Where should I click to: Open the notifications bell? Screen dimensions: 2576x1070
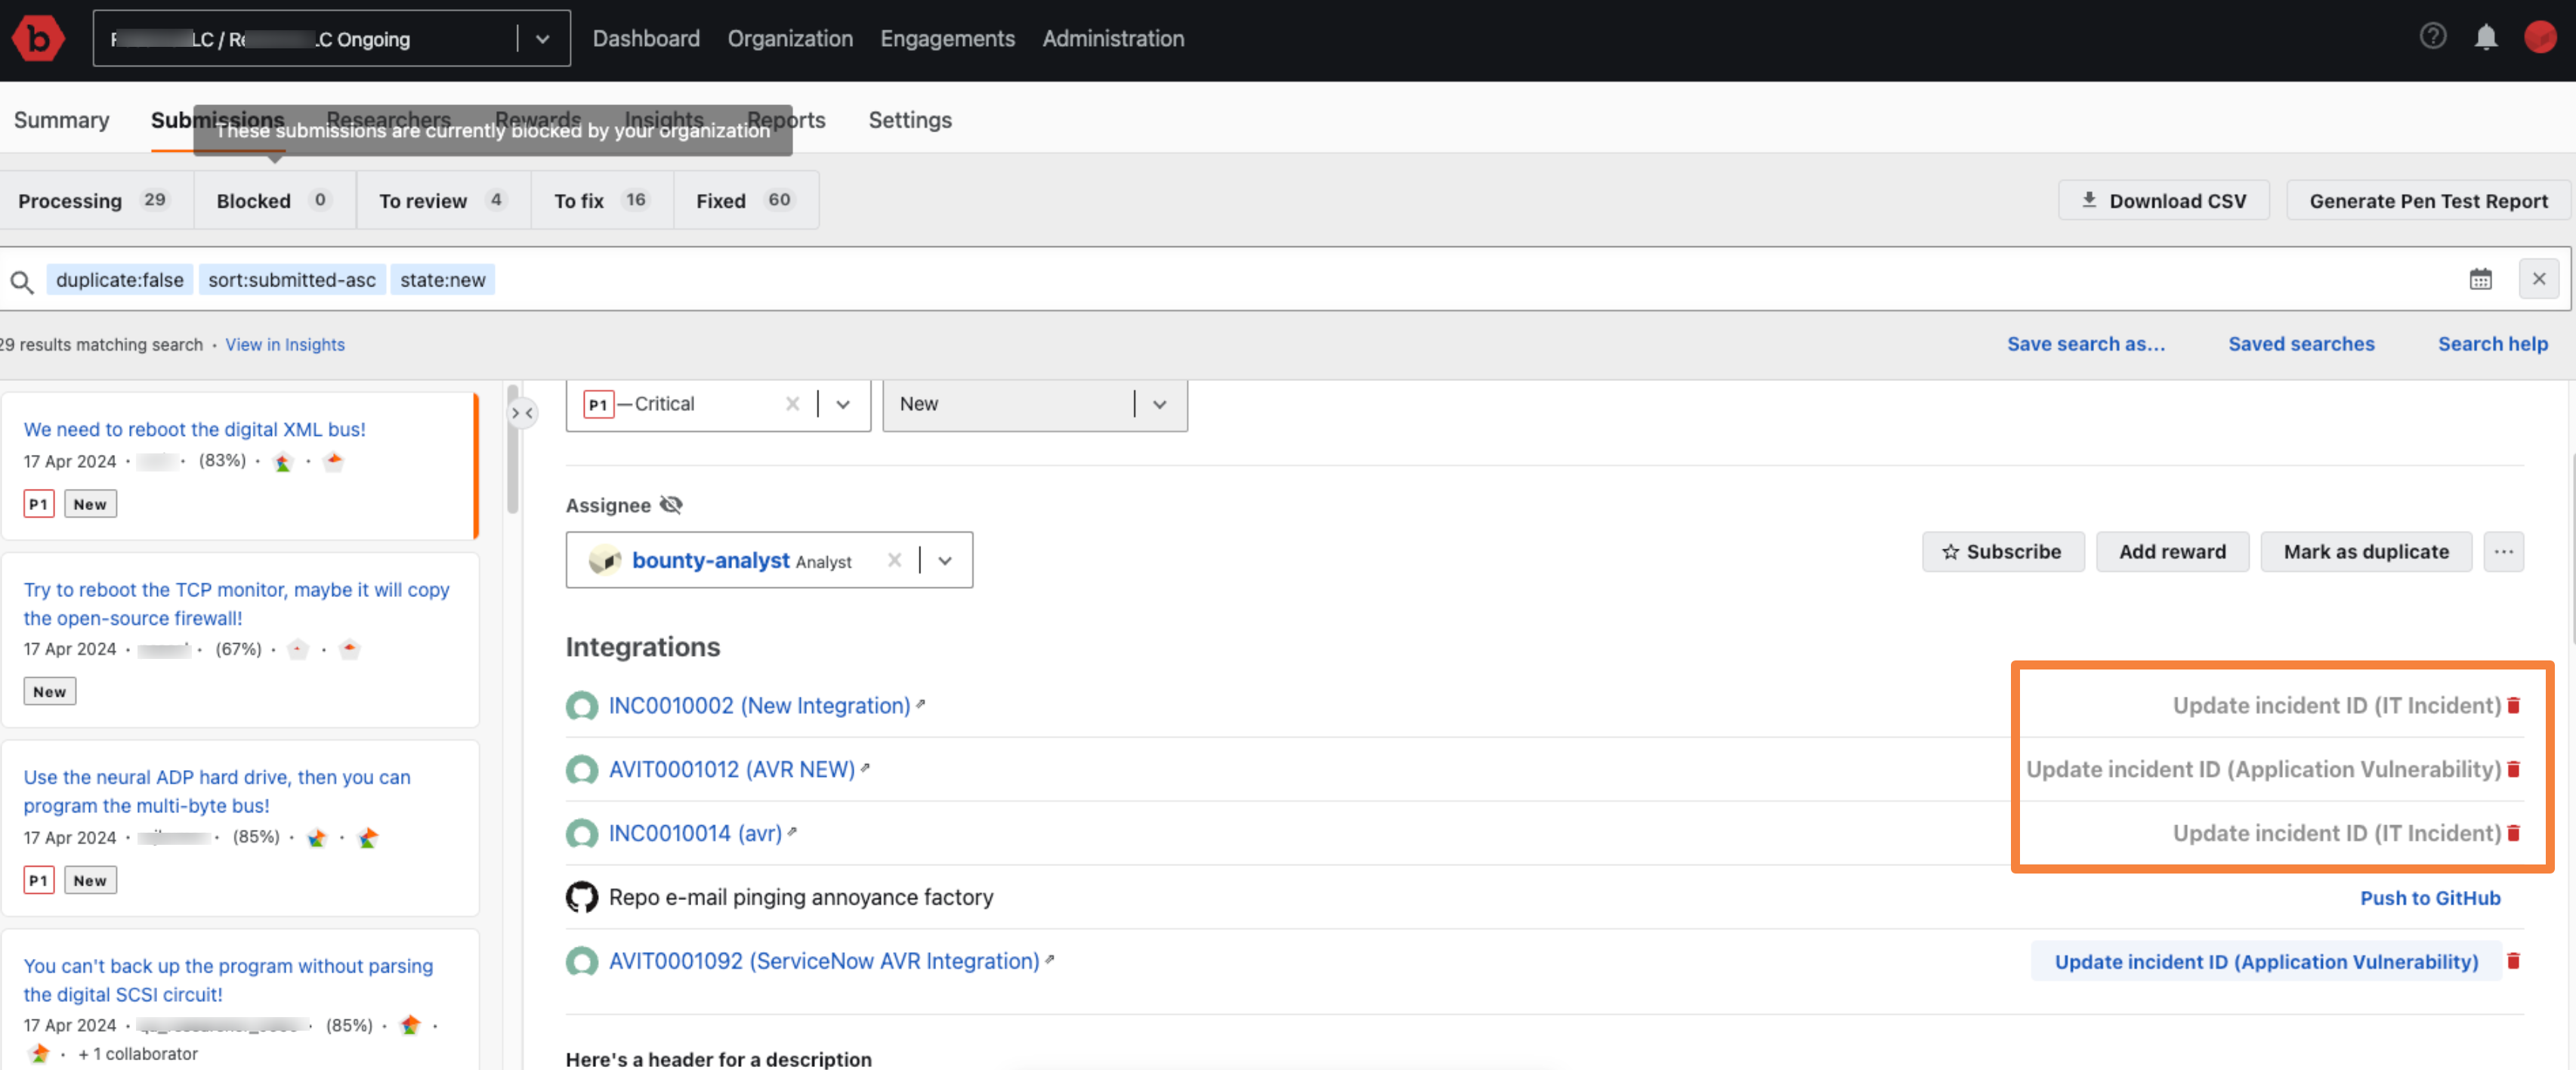click(x=2485, y=38)
